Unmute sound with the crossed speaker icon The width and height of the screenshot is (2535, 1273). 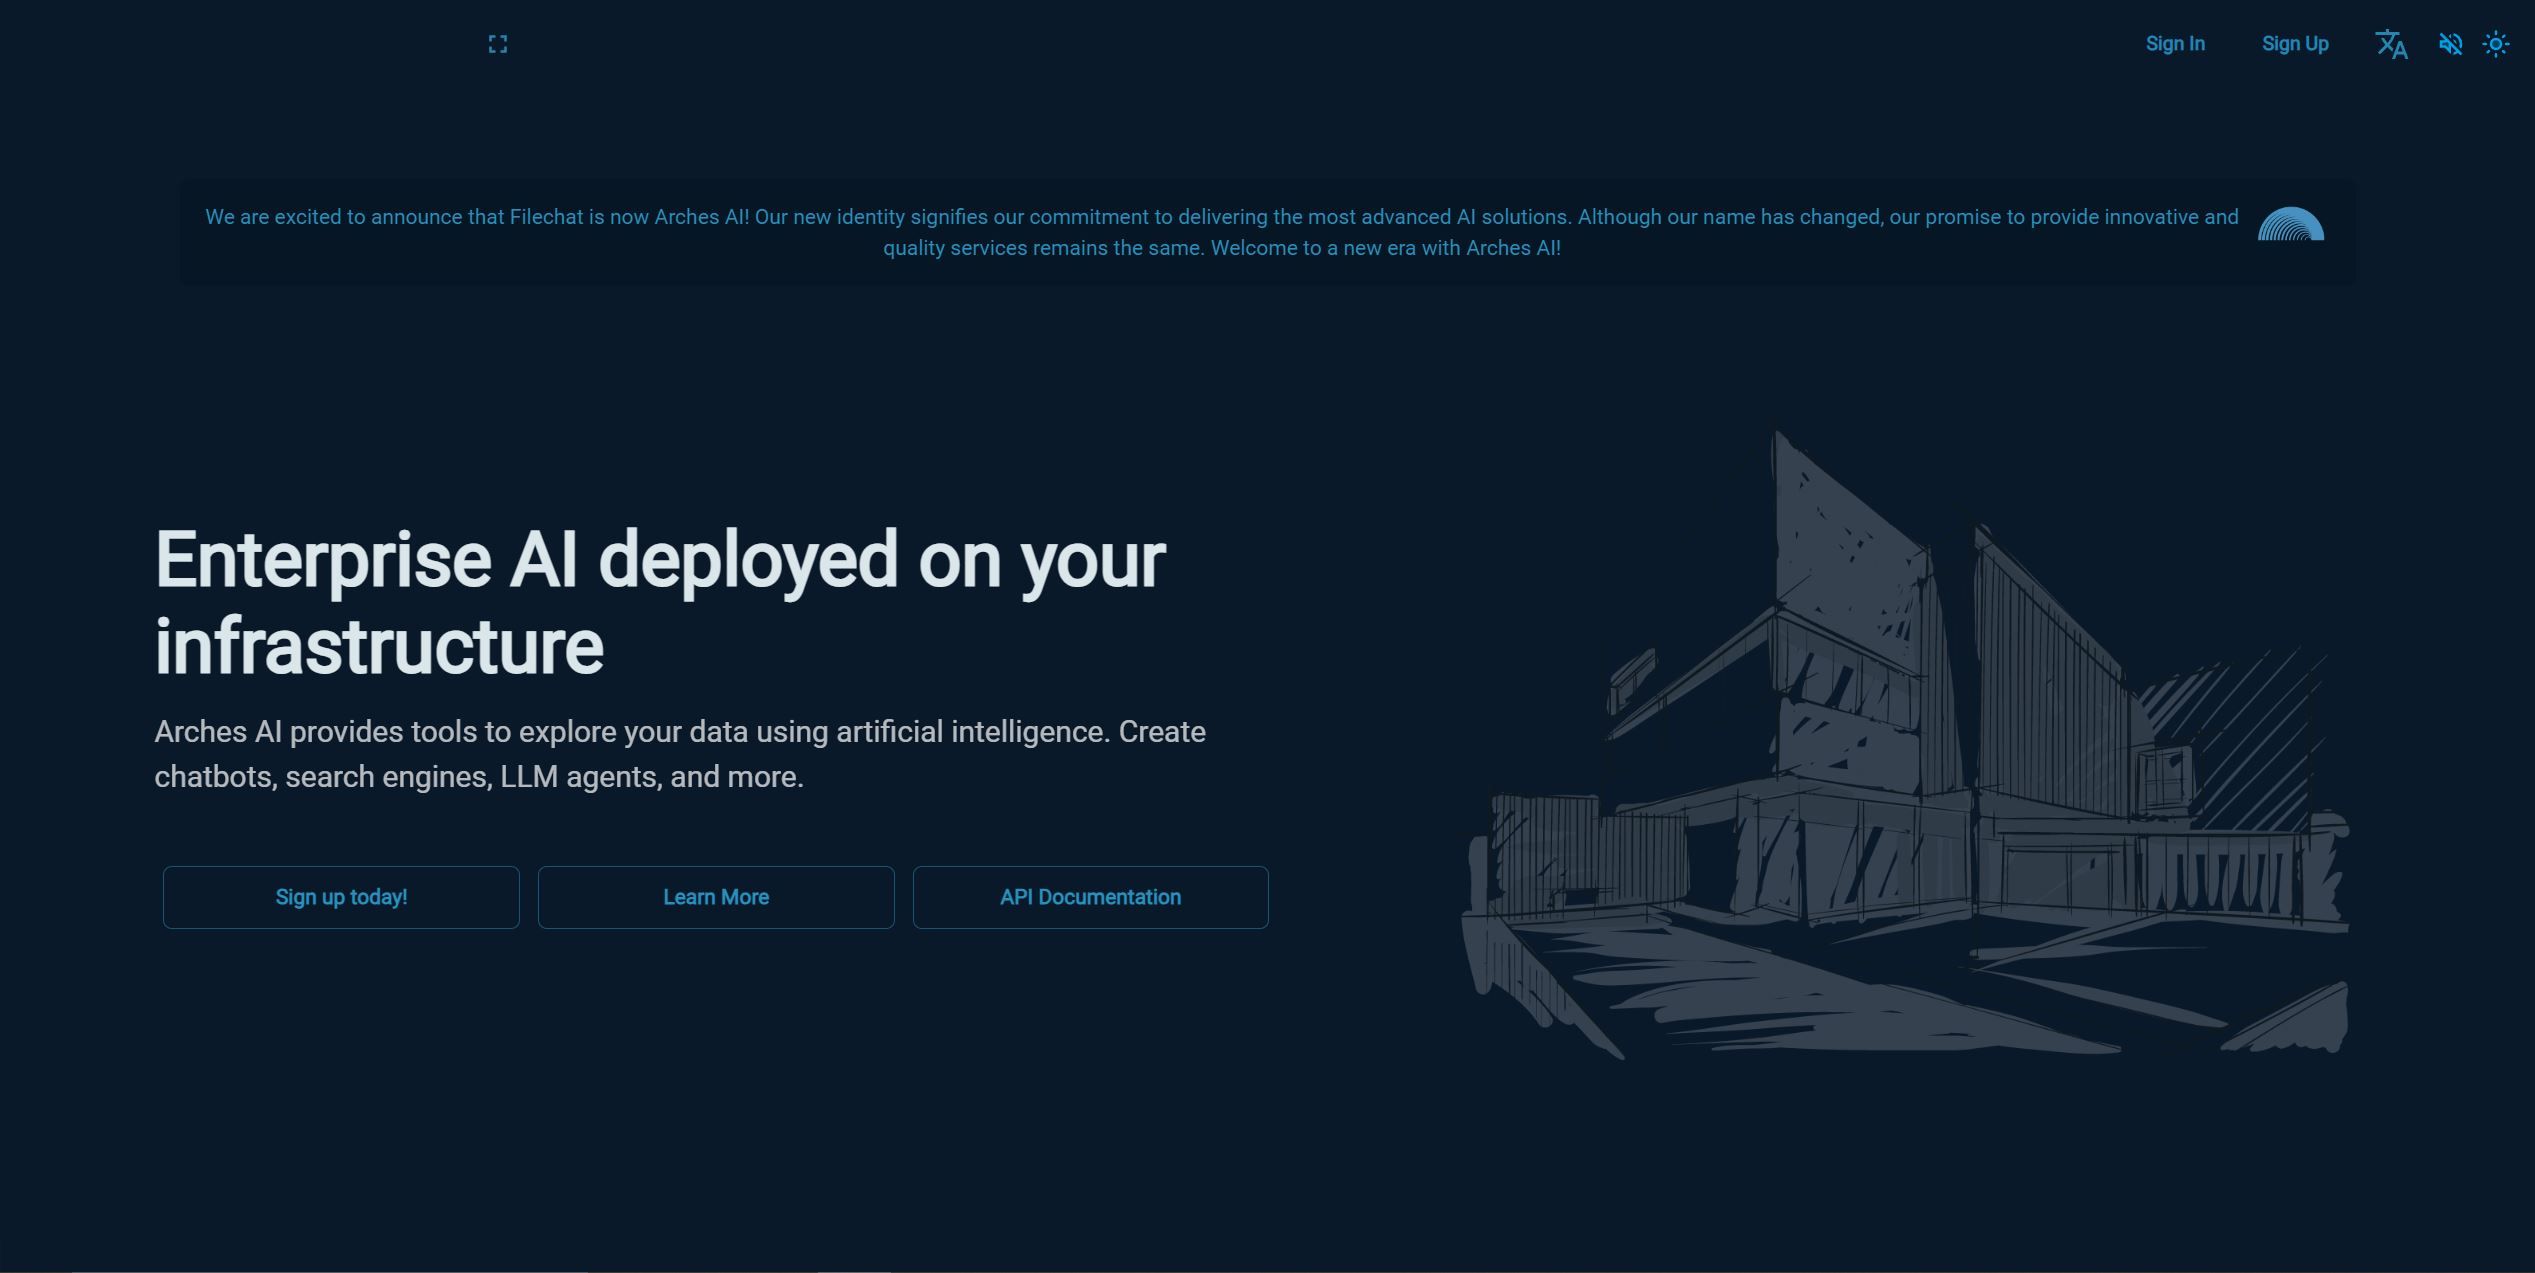tap(2450, 44)
